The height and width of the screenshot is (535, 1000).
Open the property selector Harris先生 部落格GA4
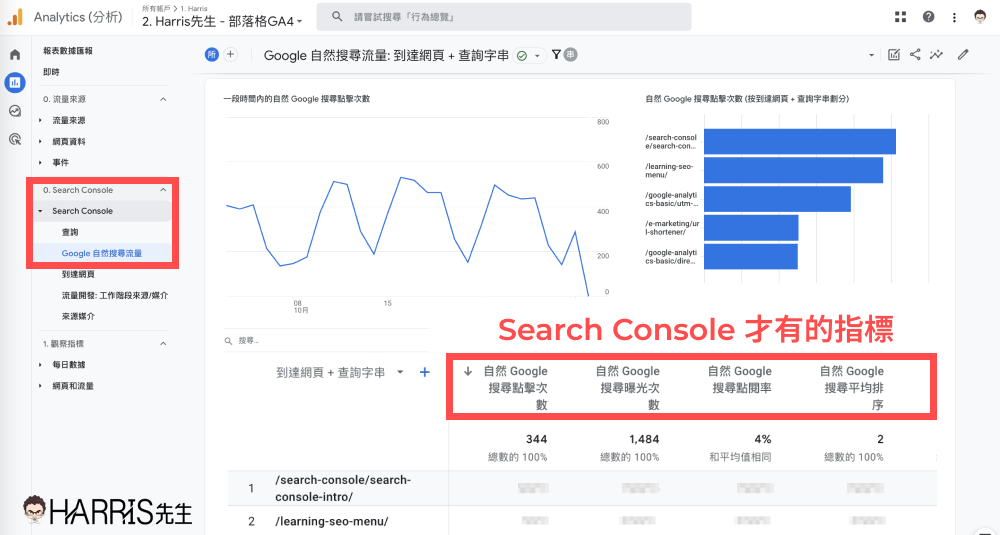[x=221, y=21]
